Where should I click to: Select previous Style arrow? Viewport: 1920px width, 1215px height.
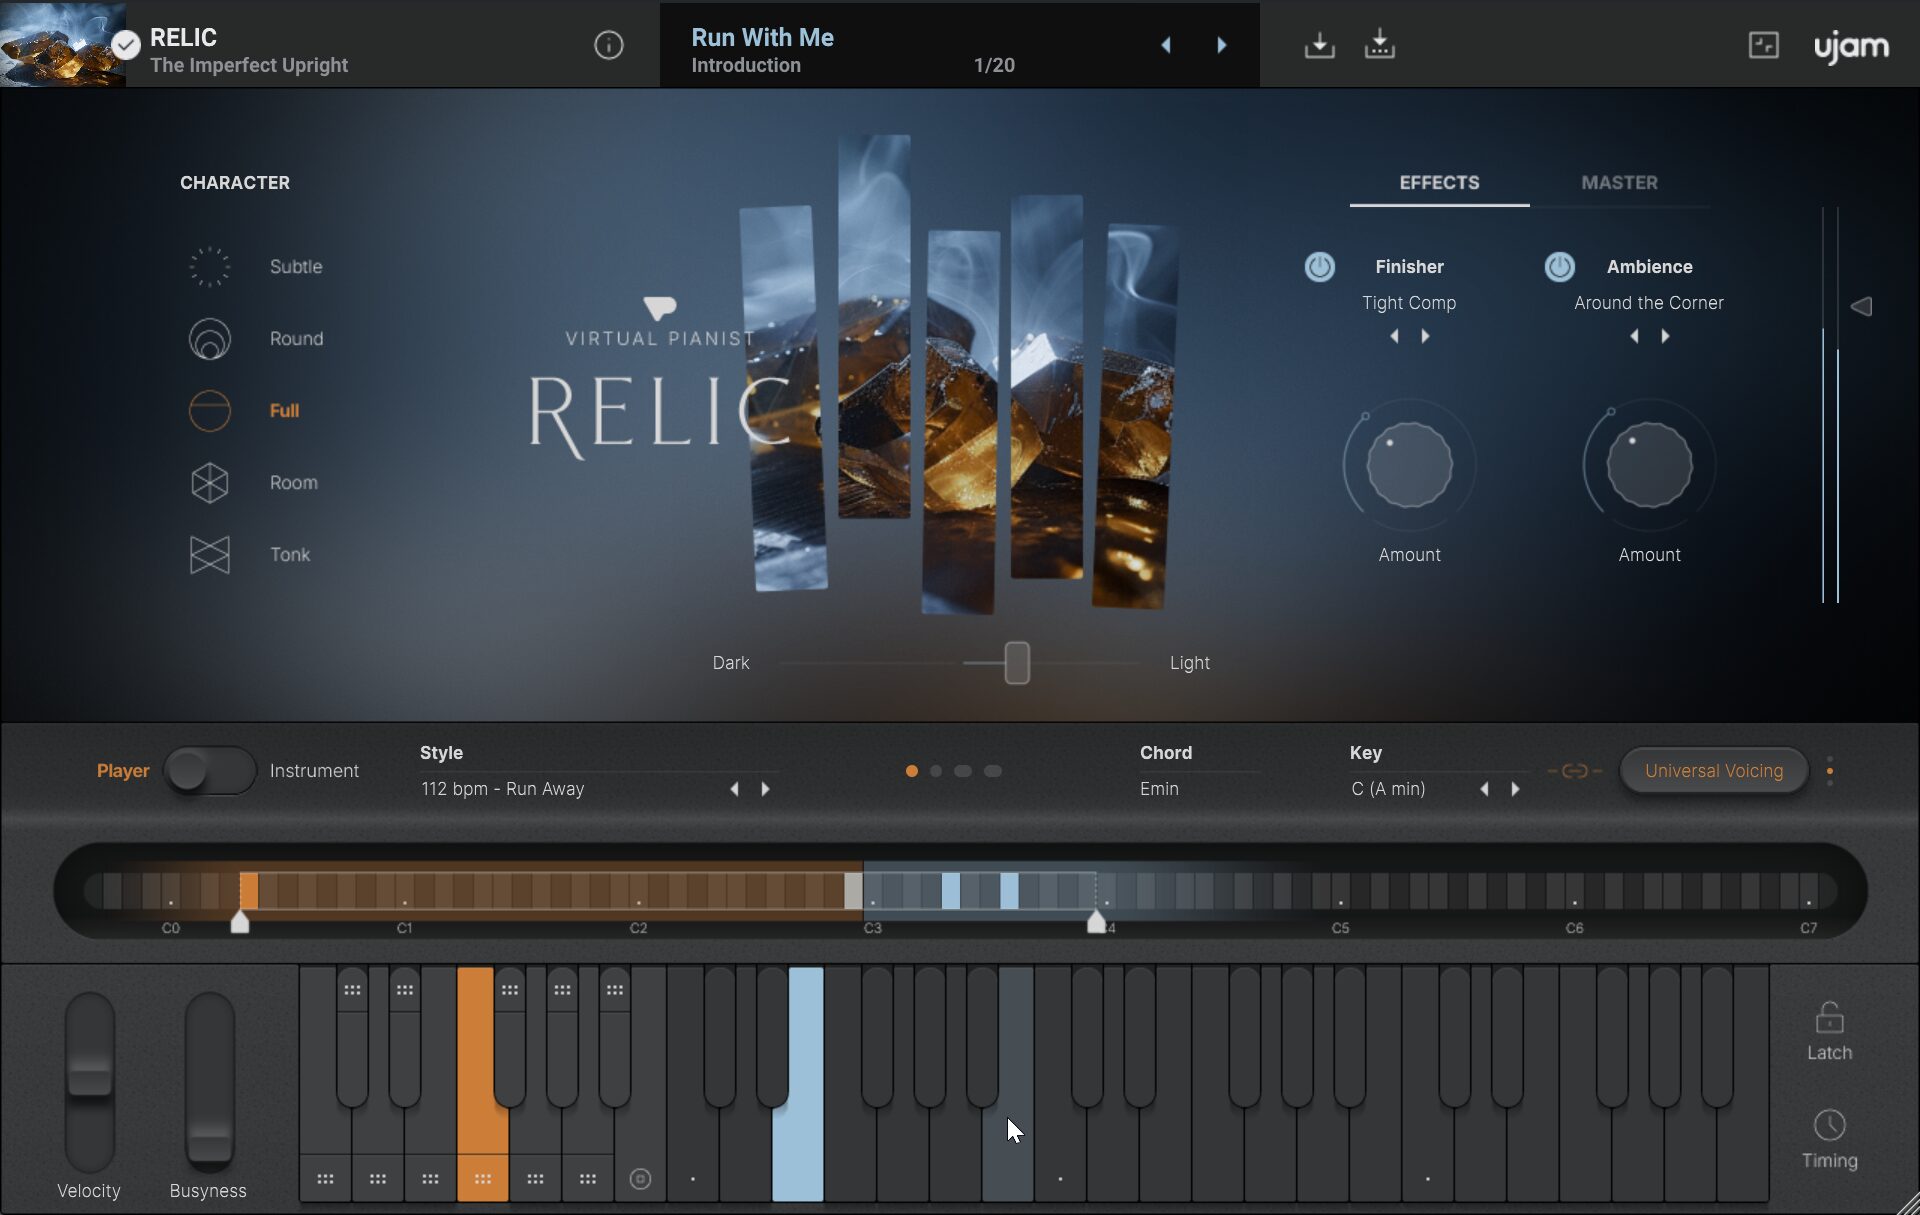[735, 789]
